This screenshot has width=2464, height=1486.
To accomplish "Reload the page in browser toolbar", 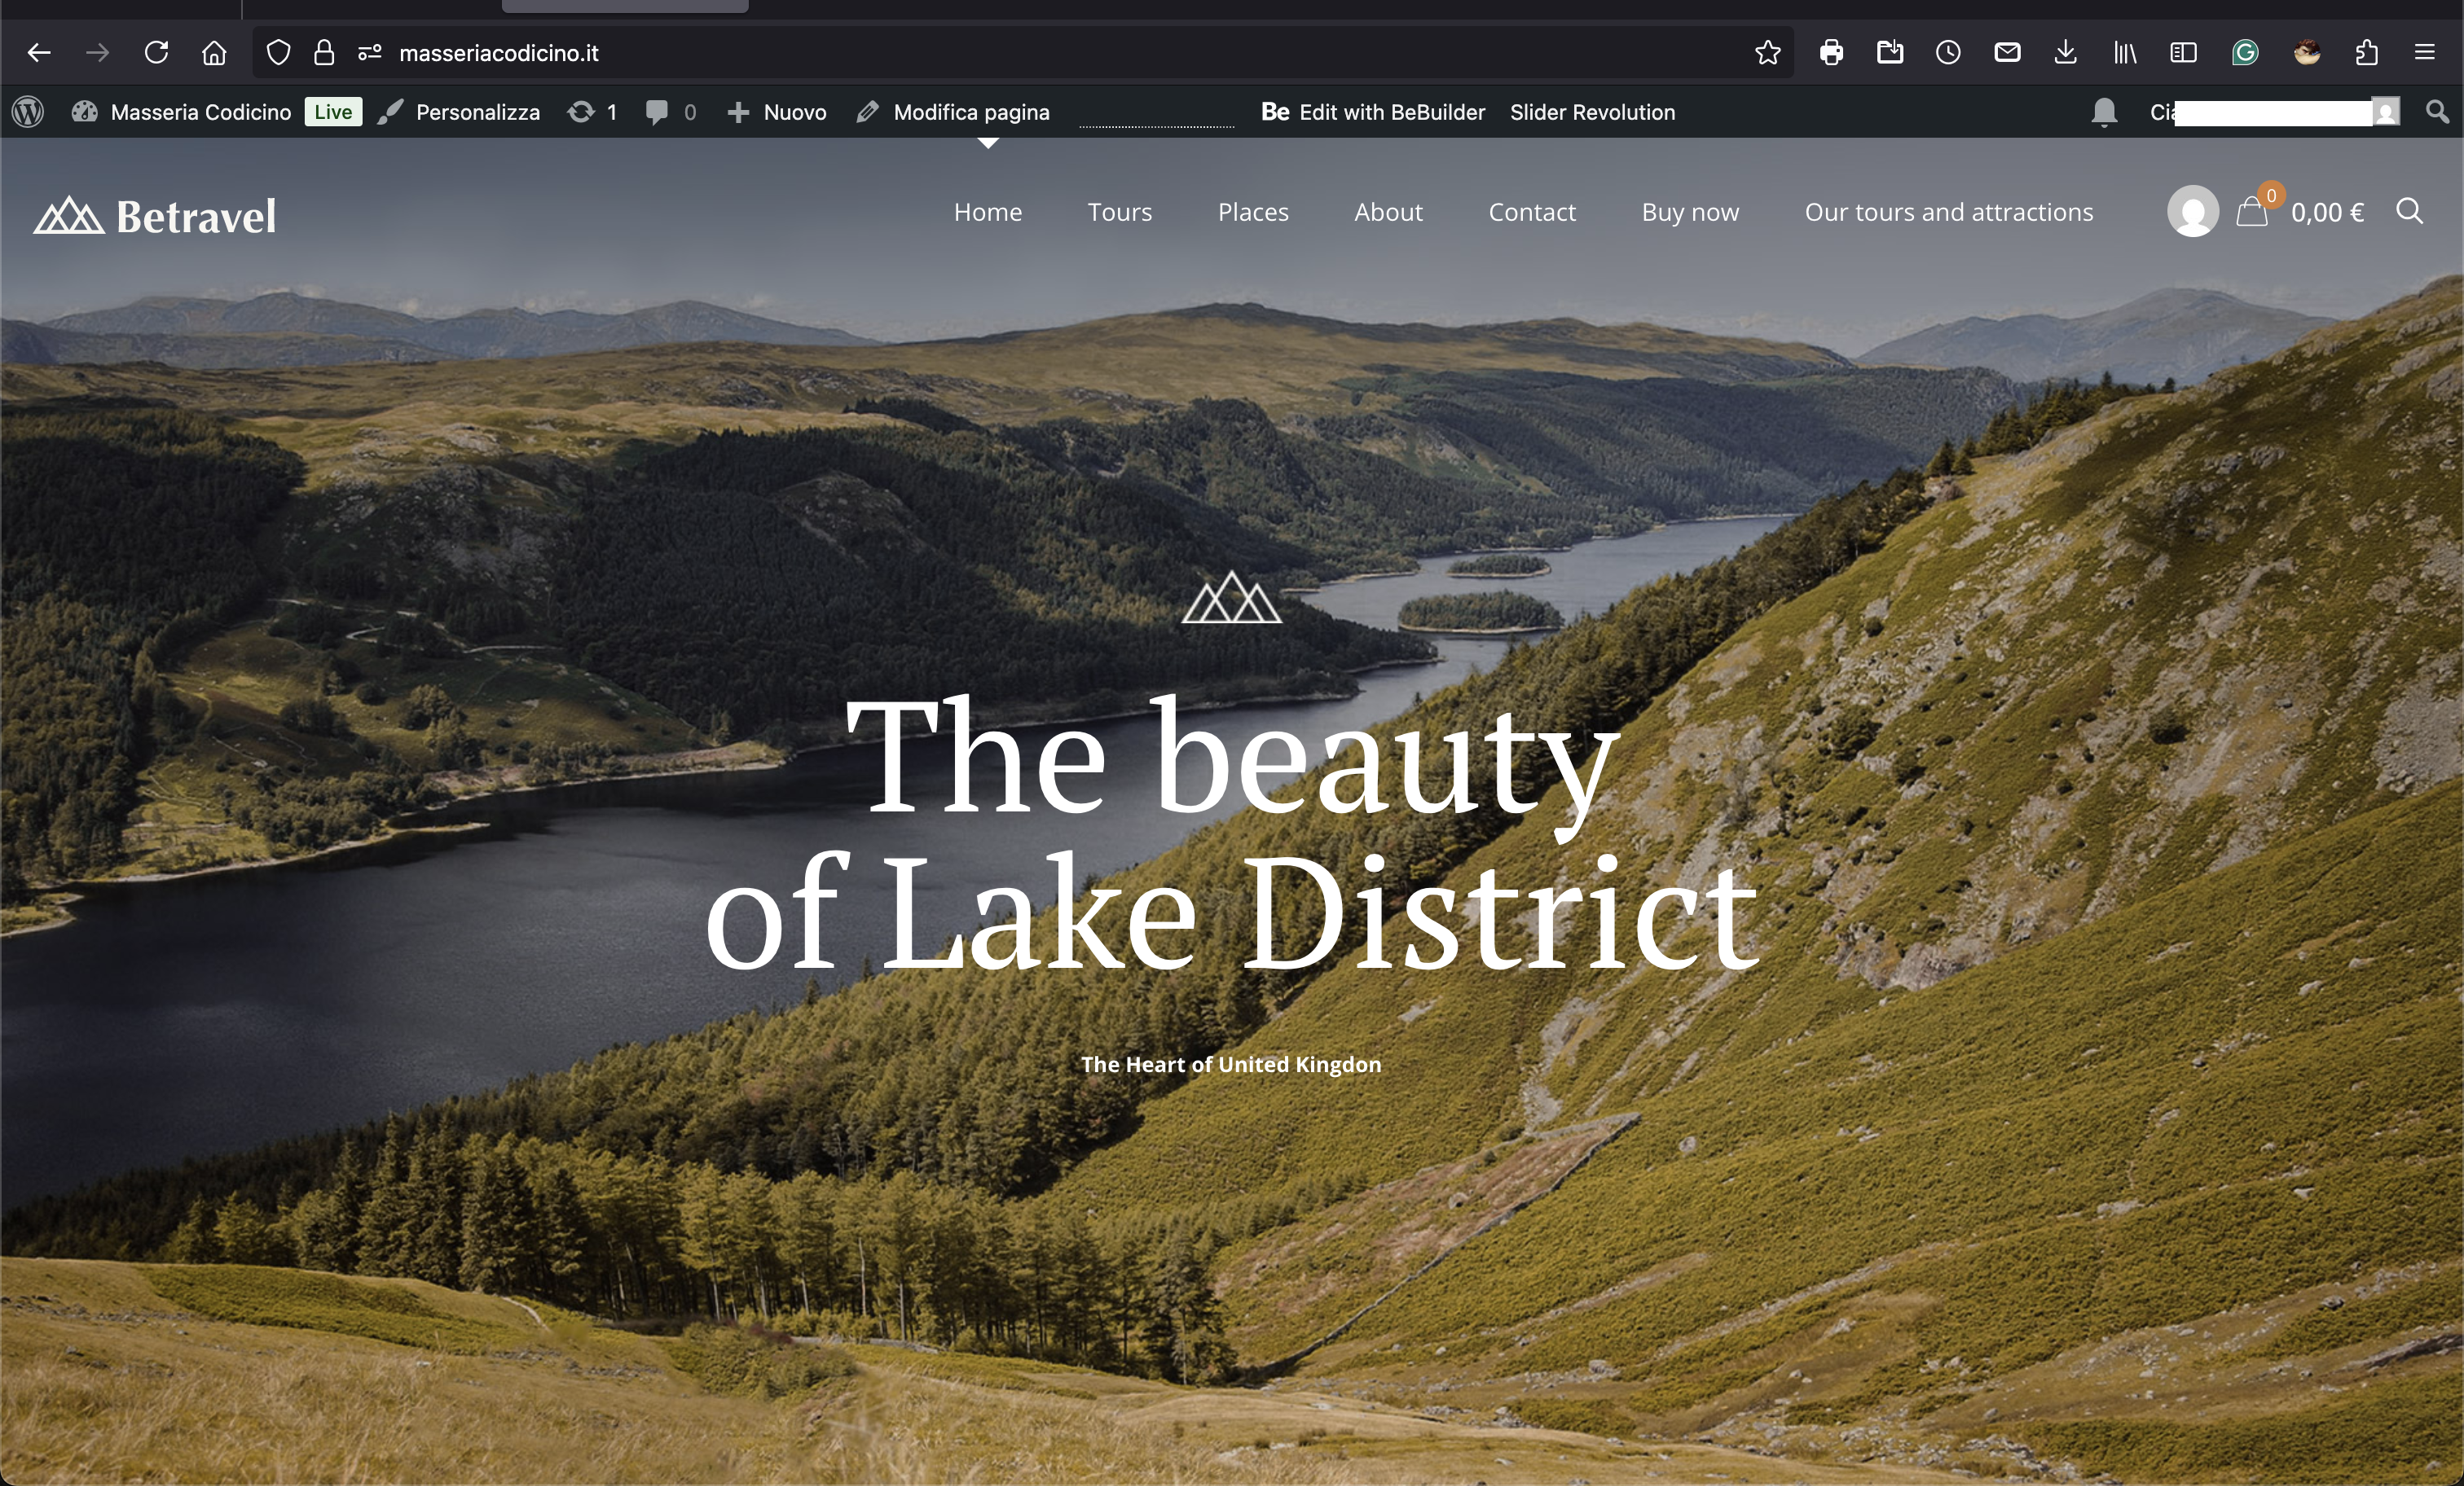I will tap(156, 53).
